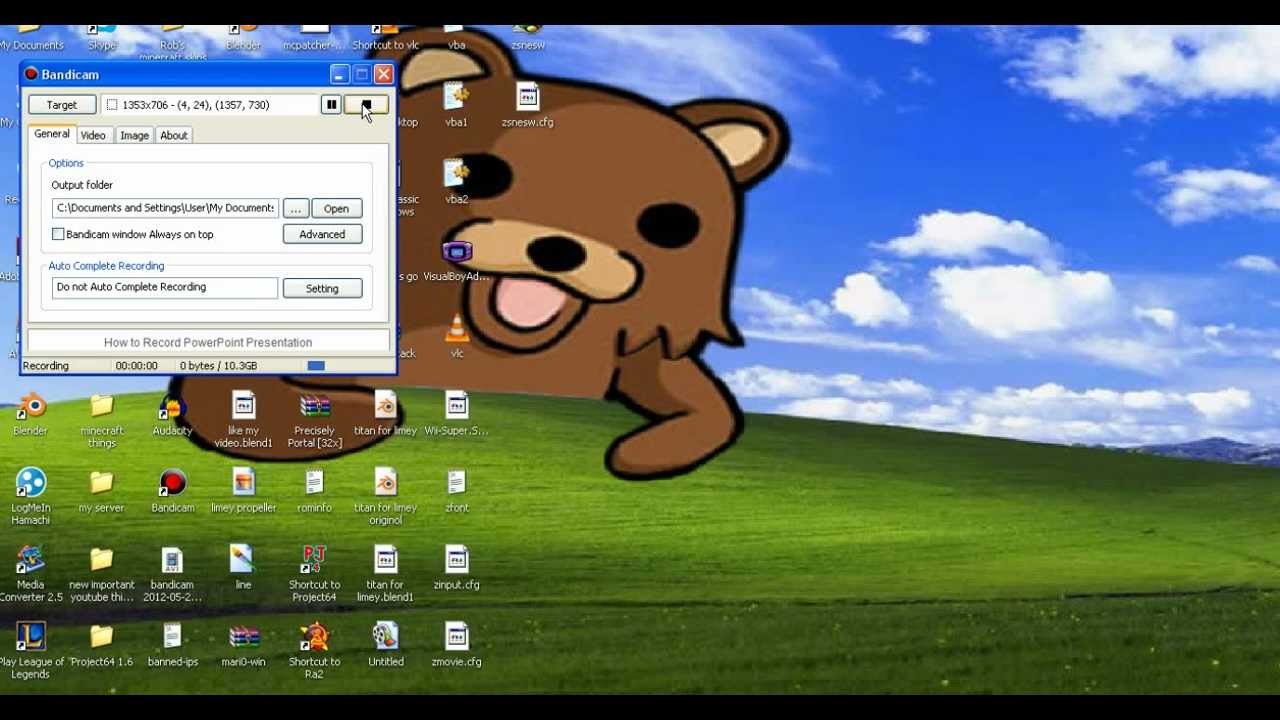Image resolution: width=1280 pixels, height=720 pixels.
Task: Click the Target button in Bandicam
Action: (61, 105)
